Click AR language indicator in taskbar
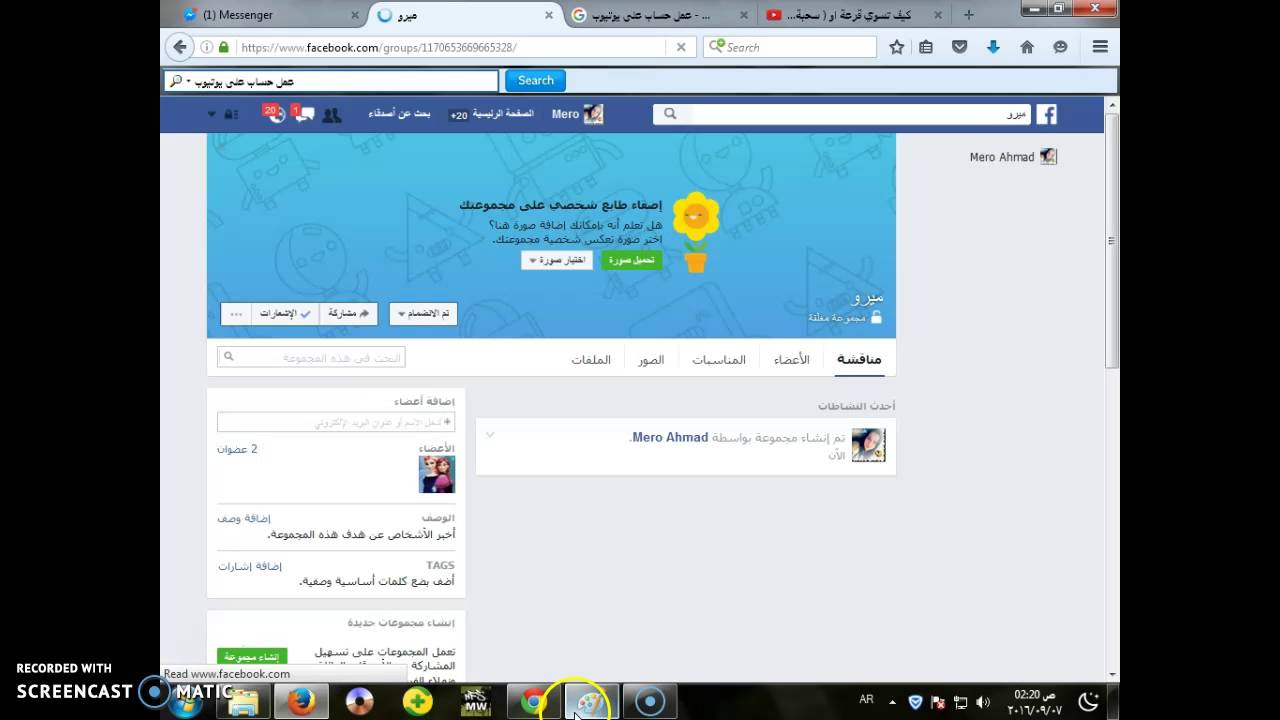 [x=867, y=700]
